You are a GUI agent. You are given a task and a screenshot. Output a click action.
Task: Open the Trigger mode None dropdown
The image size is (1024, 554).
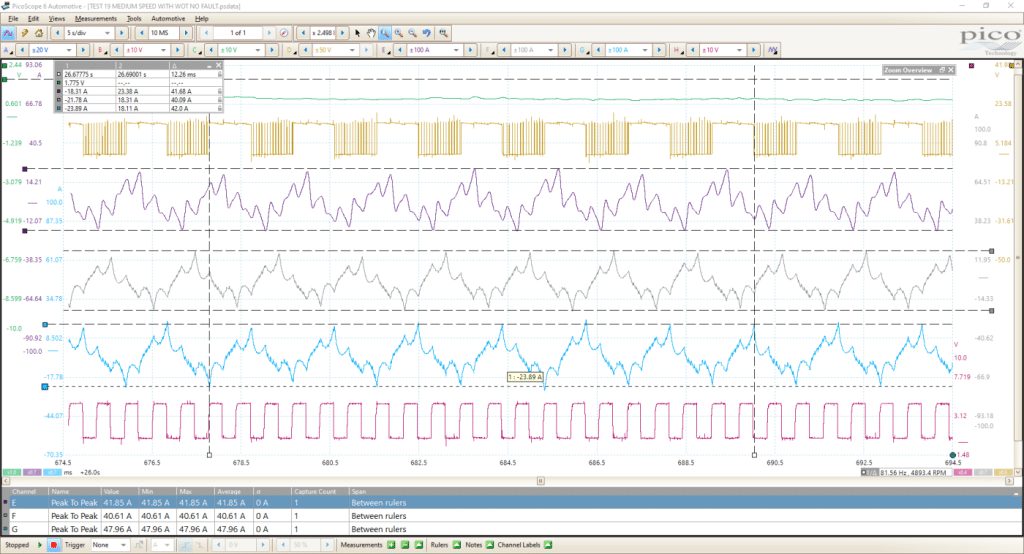click(108, 545)
